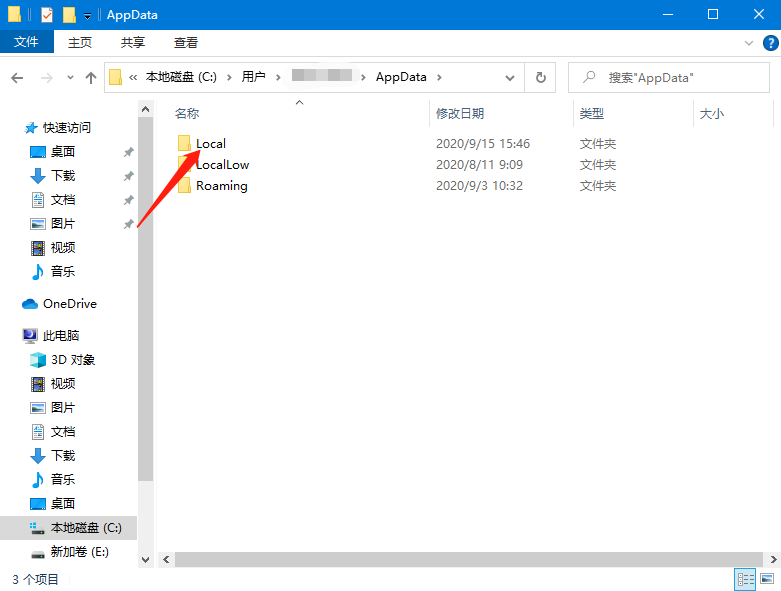Screen dimensions: 781x591
Task: Open the address bar history dropdown
Action: [x=510, y=78]
